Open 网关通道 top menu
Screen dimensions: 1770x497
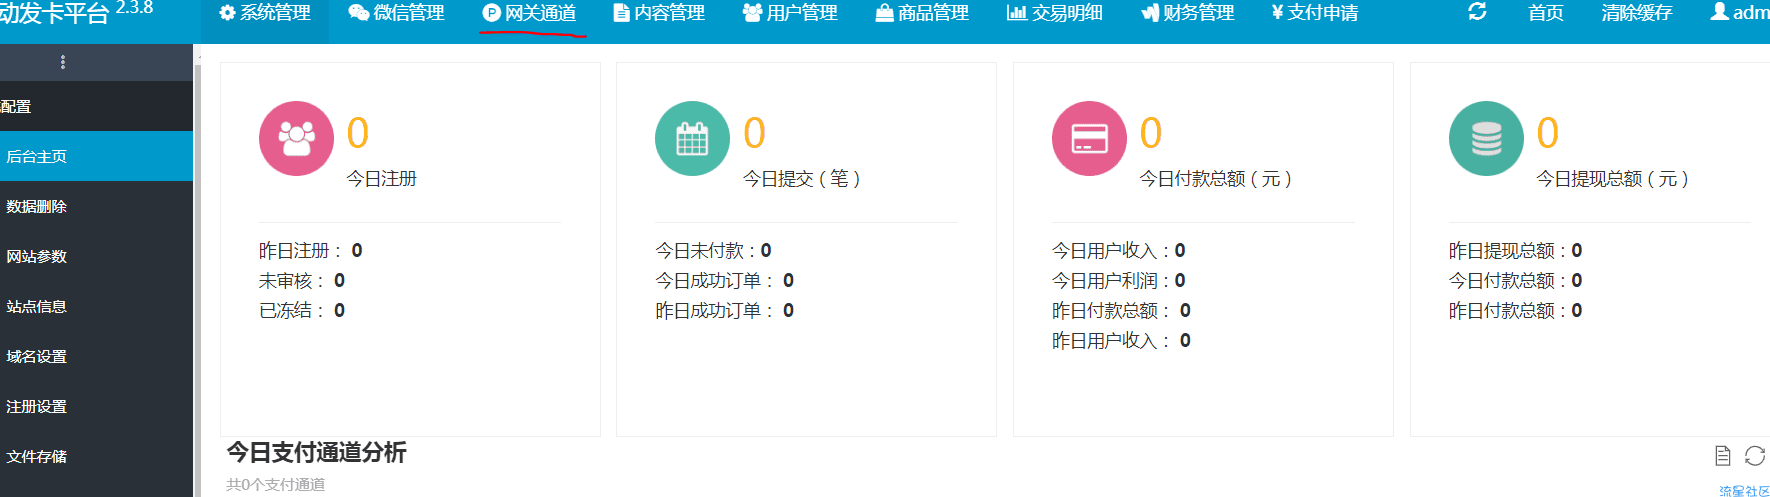point(530,13)
